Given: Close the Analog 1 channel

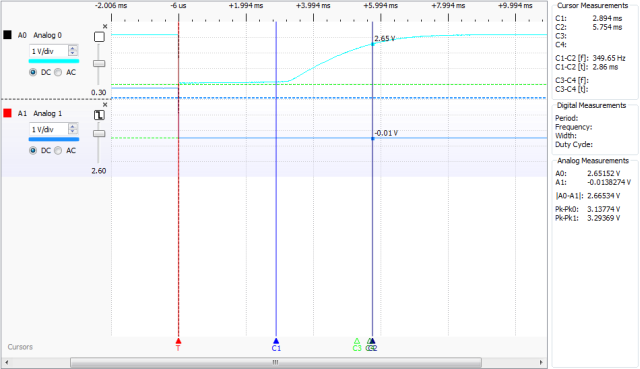Looking at the screenshot, I should pos(105,105).
